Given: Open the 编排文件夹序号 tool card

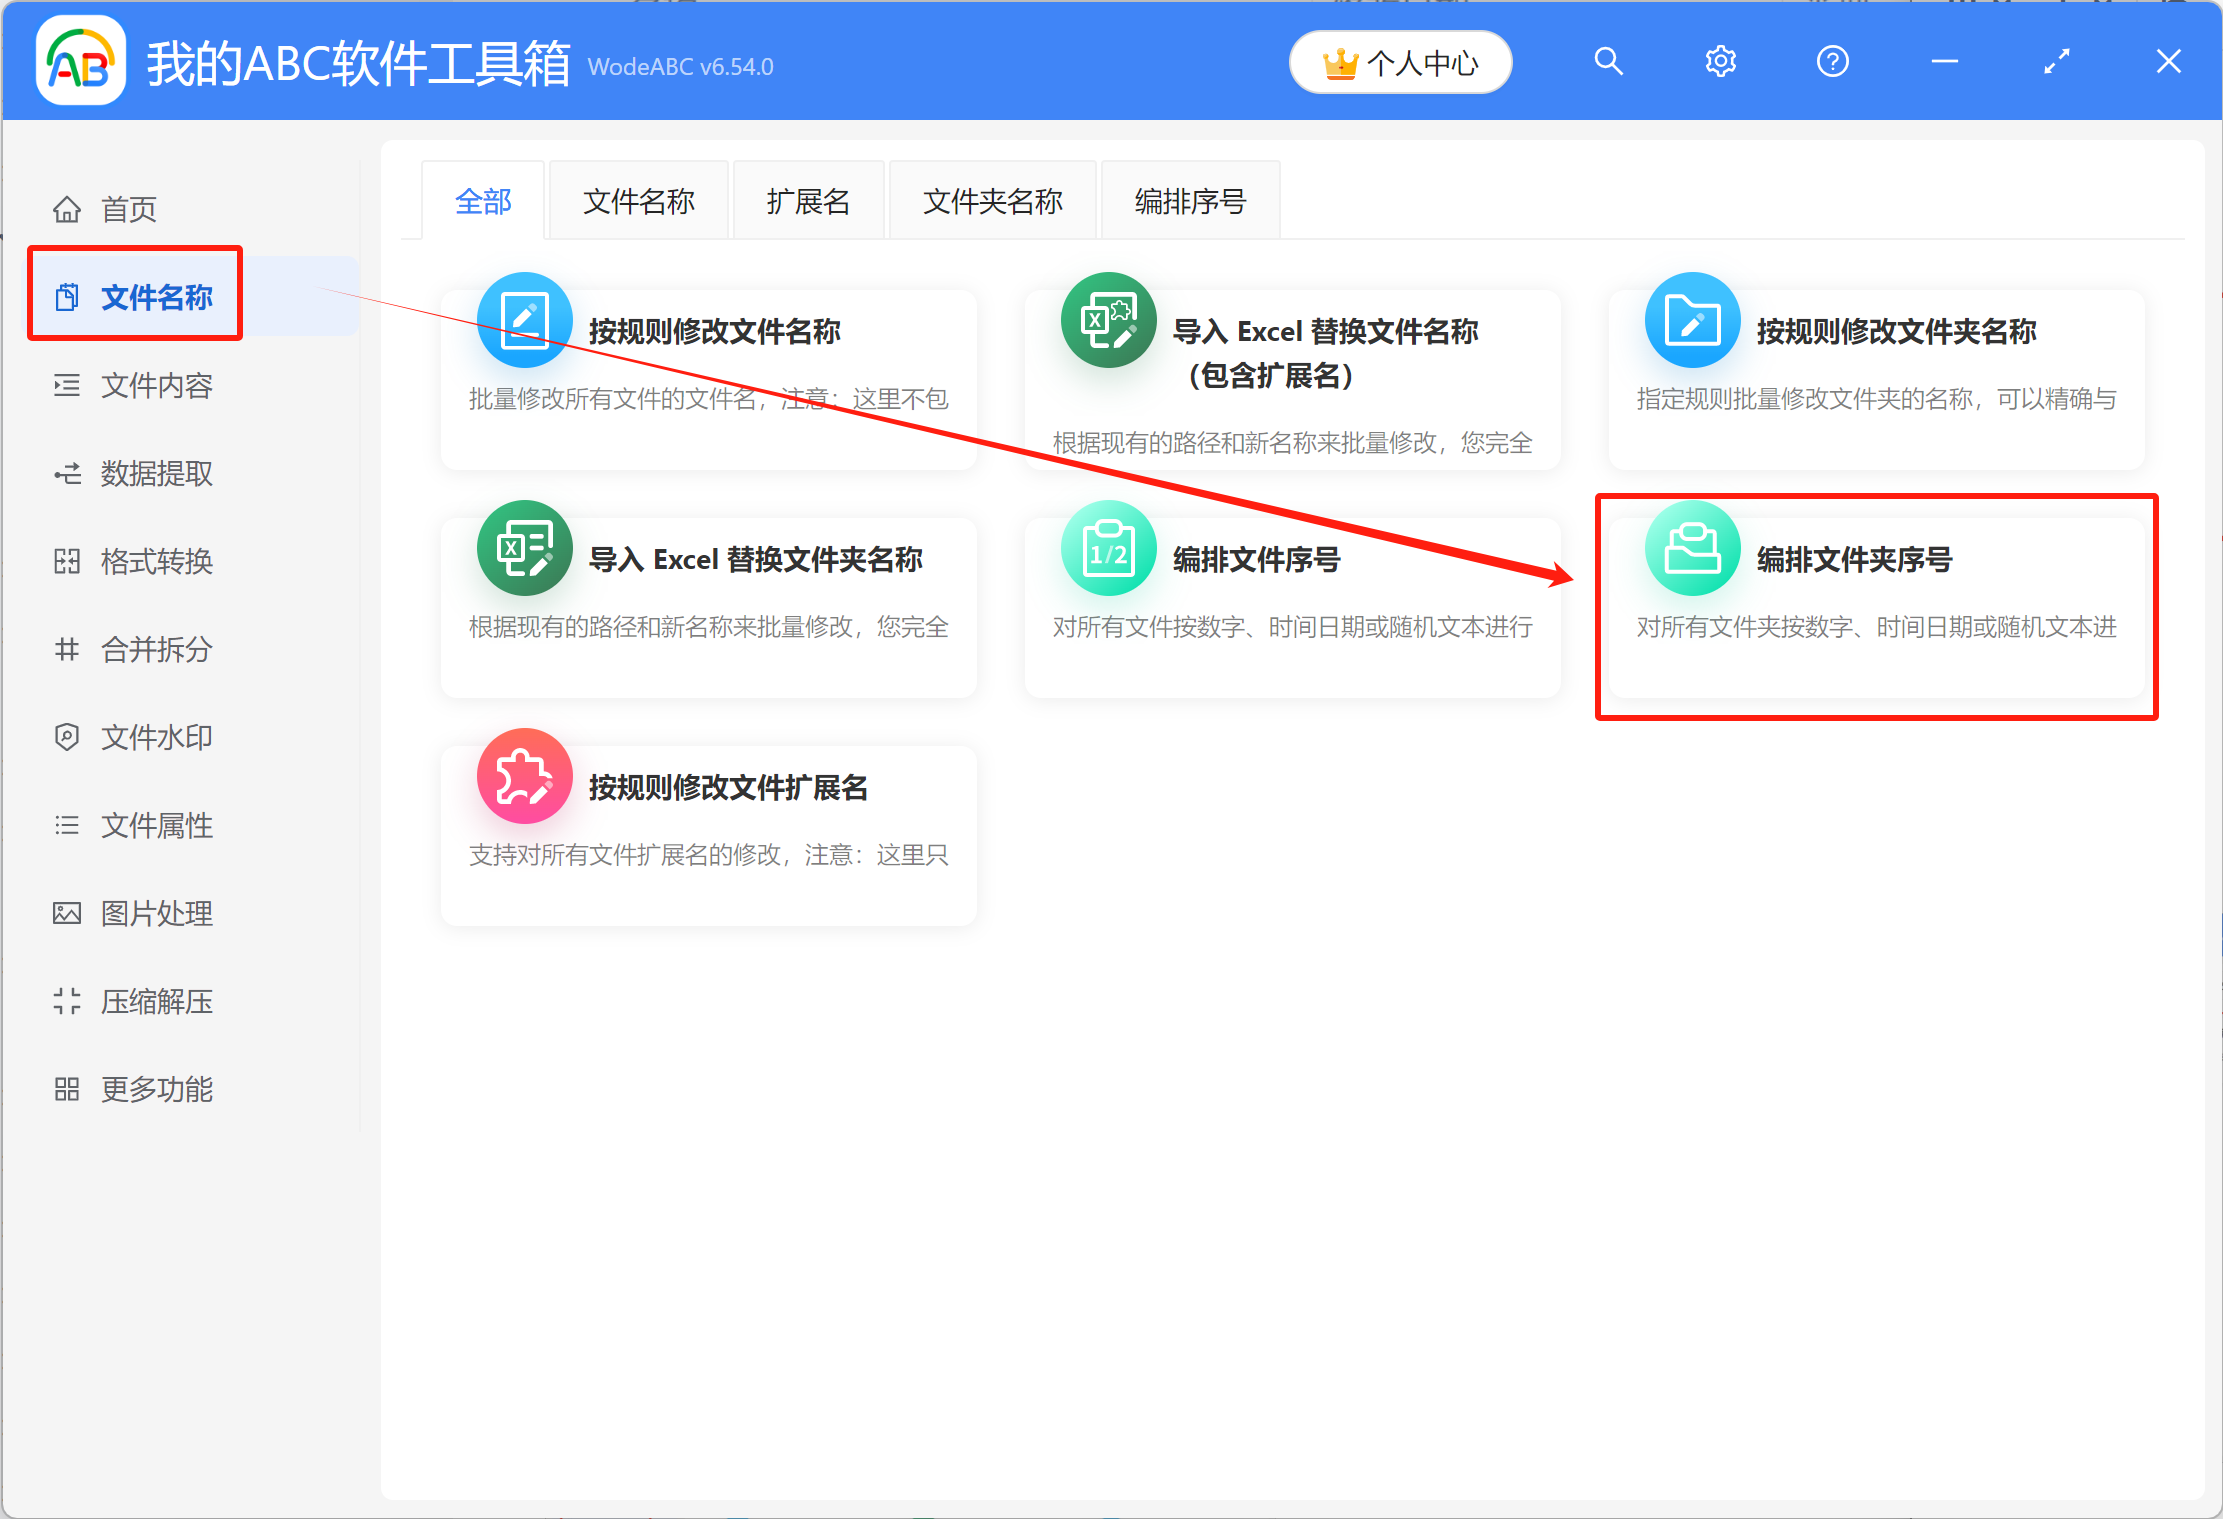Looking at the screenshot, I should point(1877,600).
